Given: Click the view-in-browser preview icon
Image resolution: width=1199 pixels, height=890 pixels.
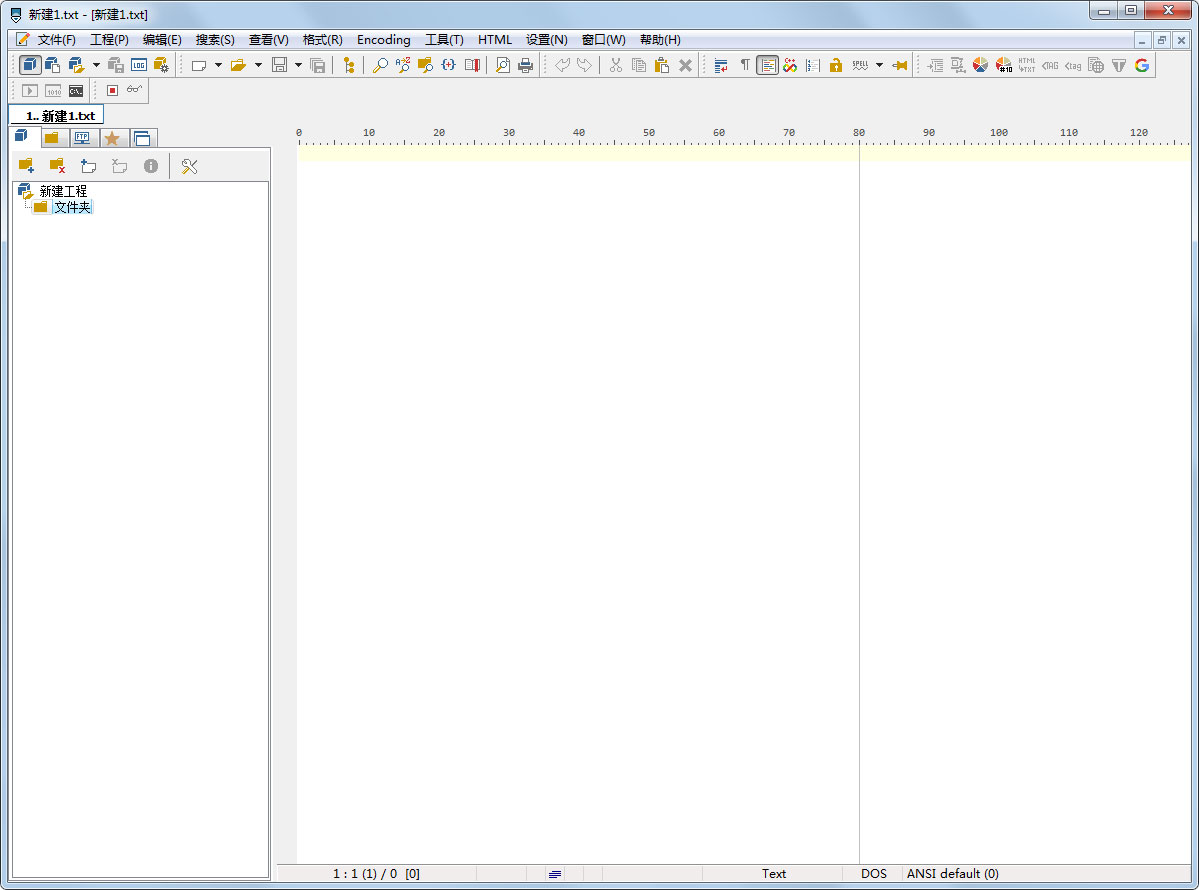Looking at the screenshot, I should click(1095, 65).
